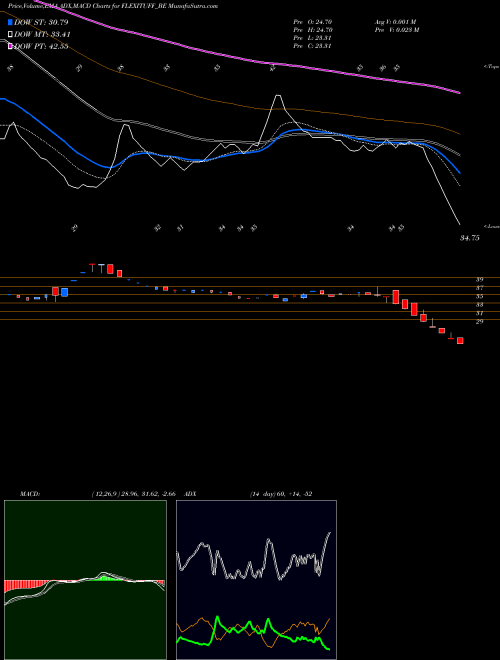
Task: Click the 'Pre O: 24.70' open value
Action: 313,21
